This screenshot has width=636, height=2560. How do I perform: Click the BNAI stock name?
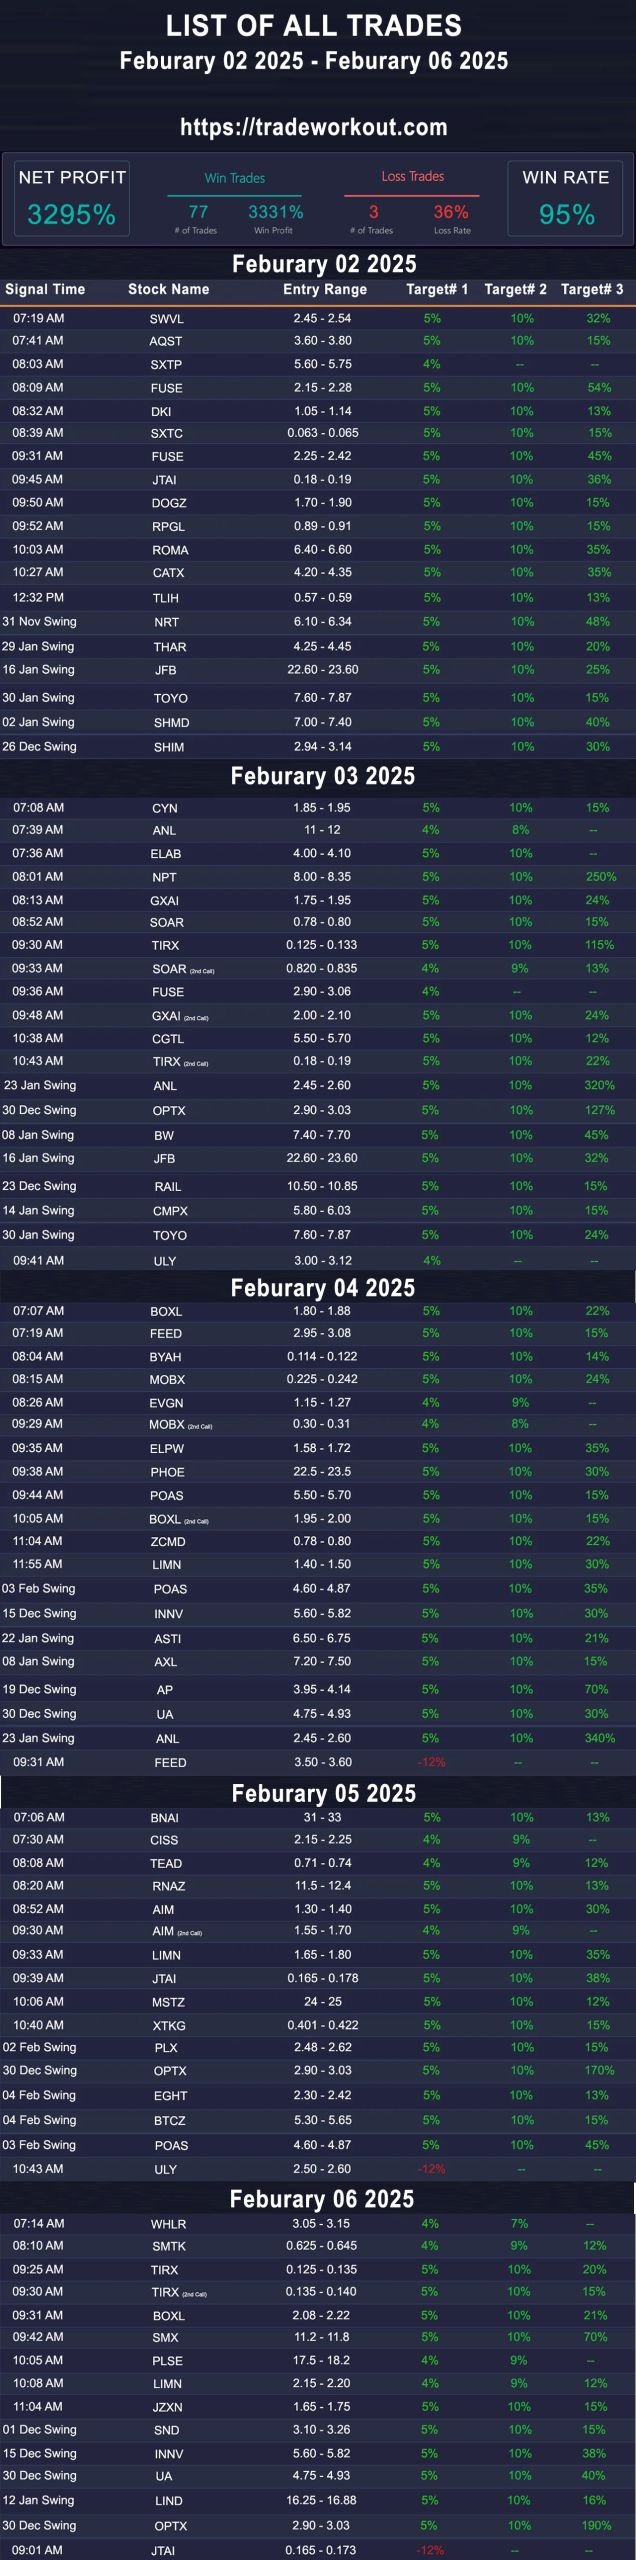pyautogui.click(x=164, y=1818)
